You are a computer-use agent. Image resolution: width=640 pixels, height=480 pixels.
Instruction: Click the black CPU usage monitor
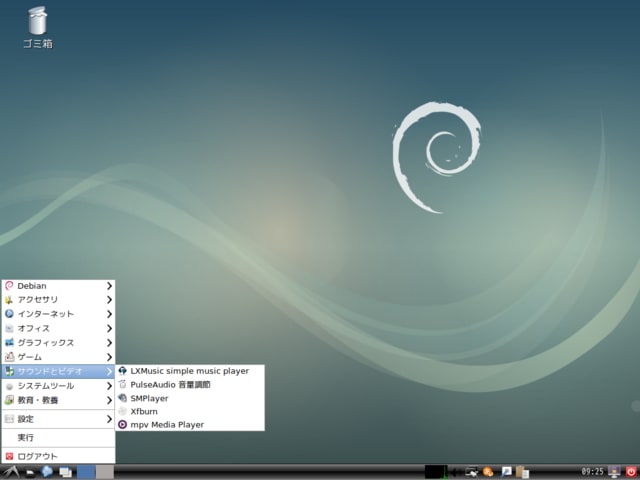436,472
